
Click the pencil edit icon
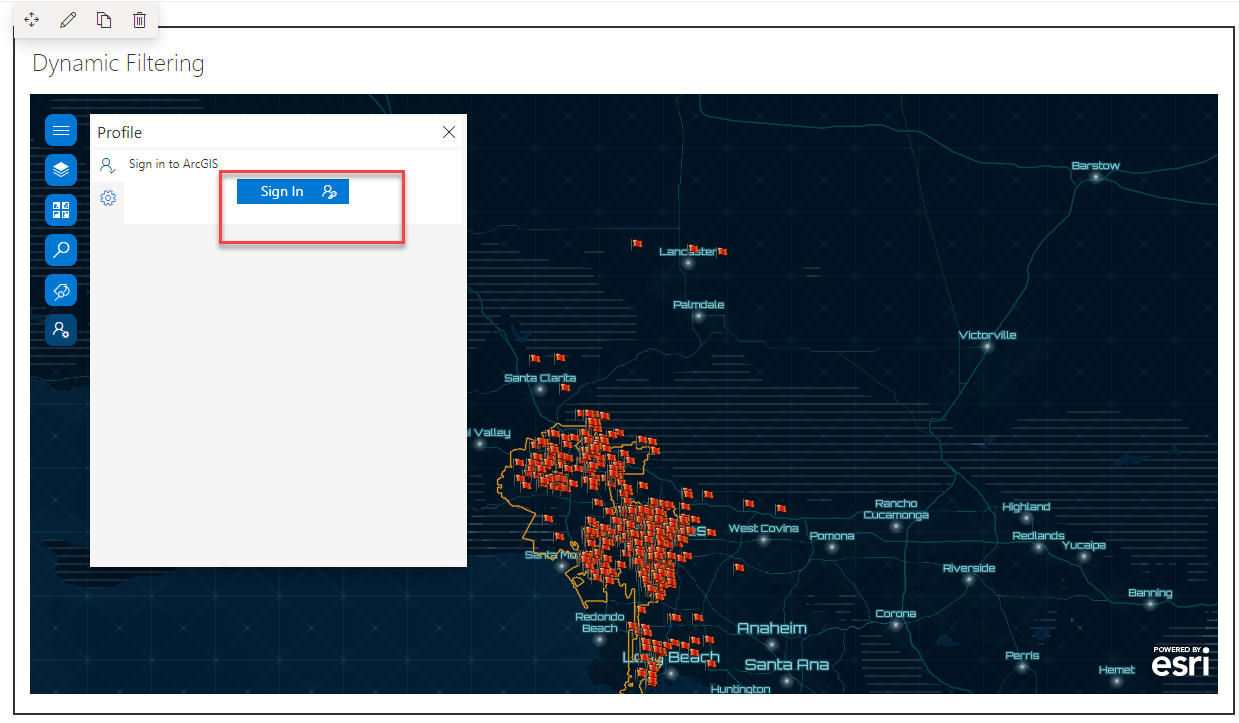point(68,20)
